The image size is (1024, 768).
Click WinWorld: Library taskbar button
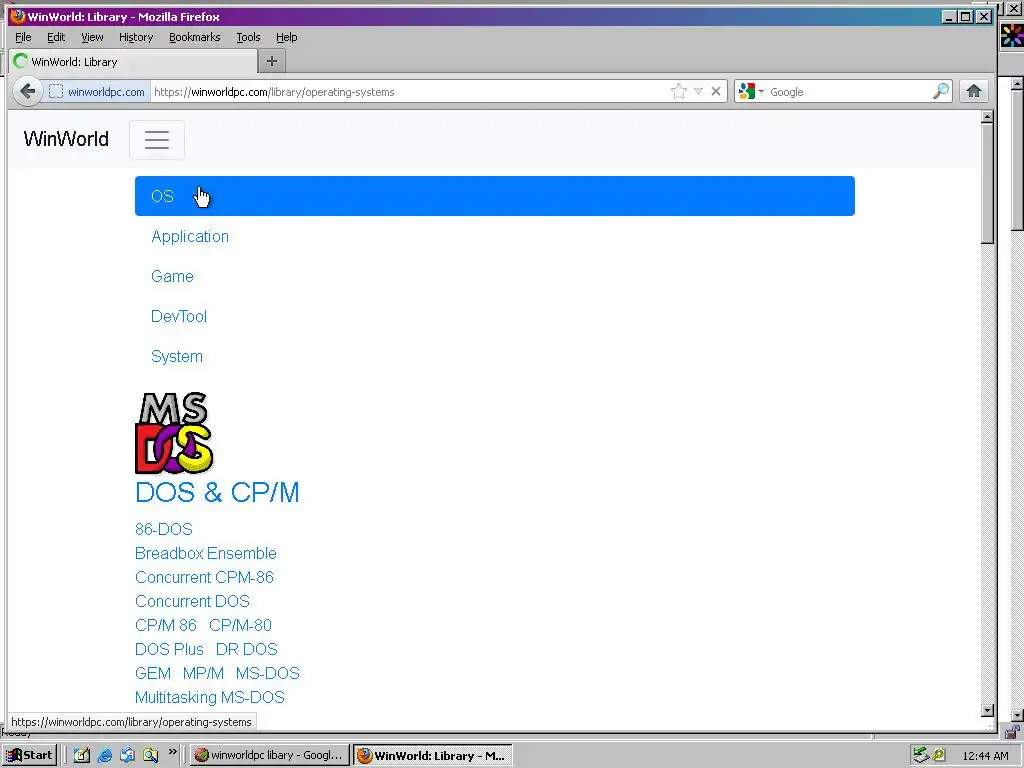[x=432, y=756]
